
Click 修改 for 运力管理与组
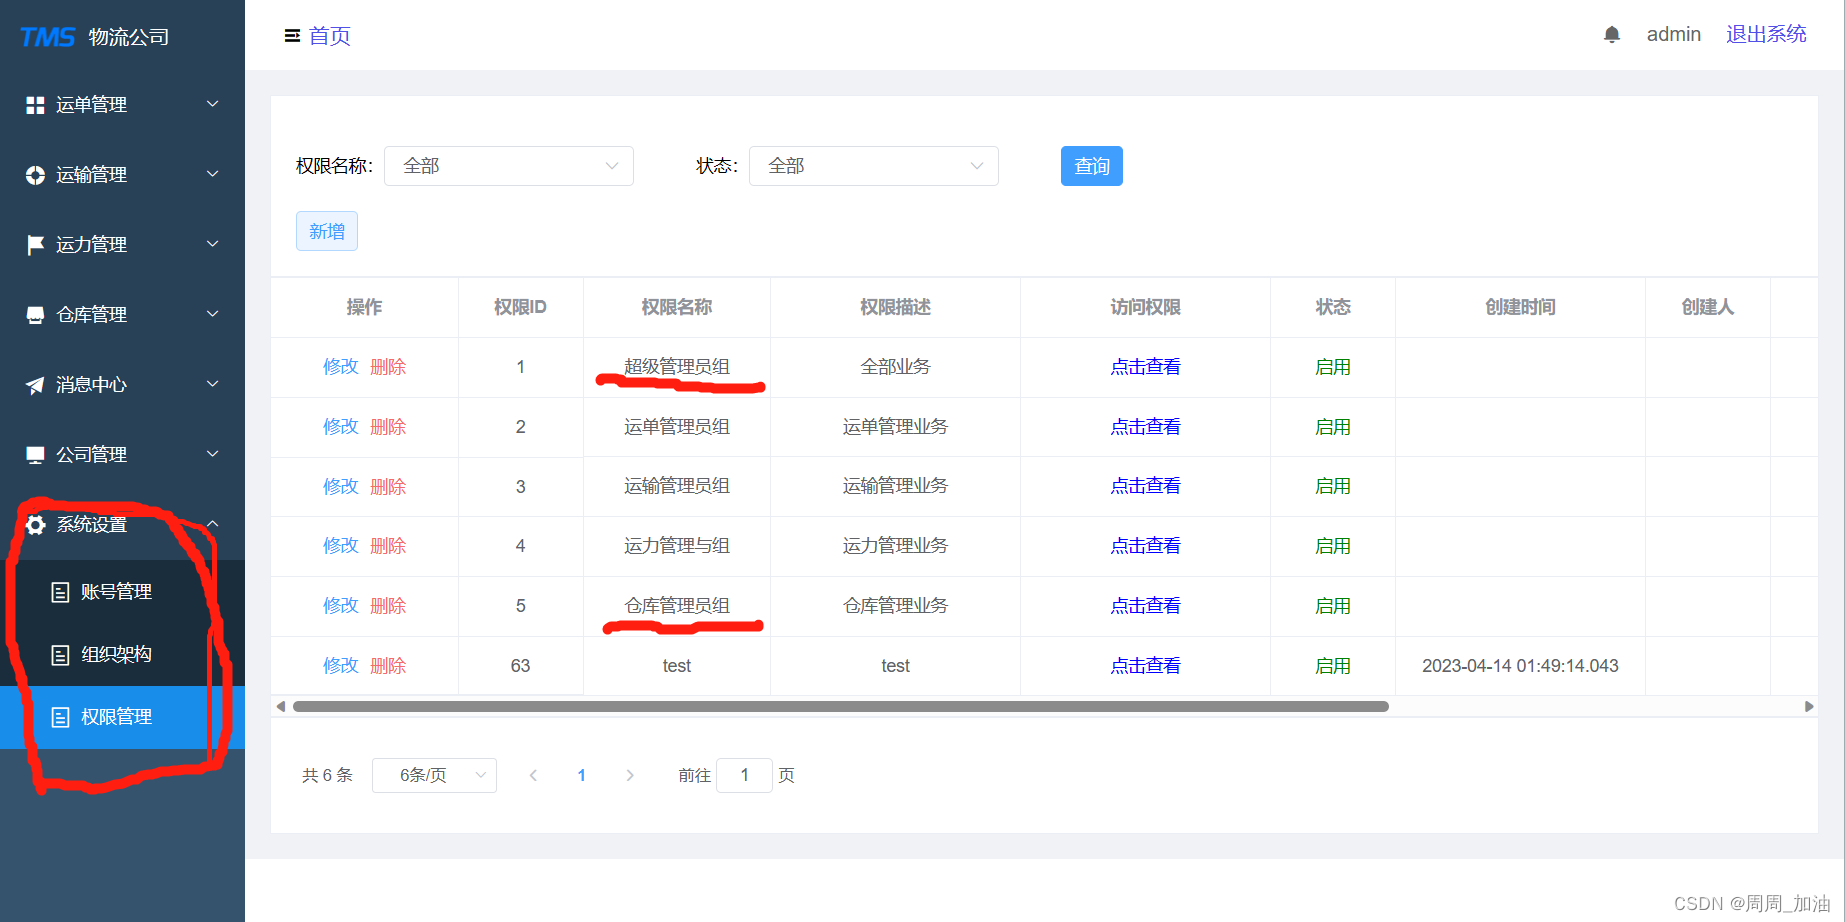(x=341, y=546)
